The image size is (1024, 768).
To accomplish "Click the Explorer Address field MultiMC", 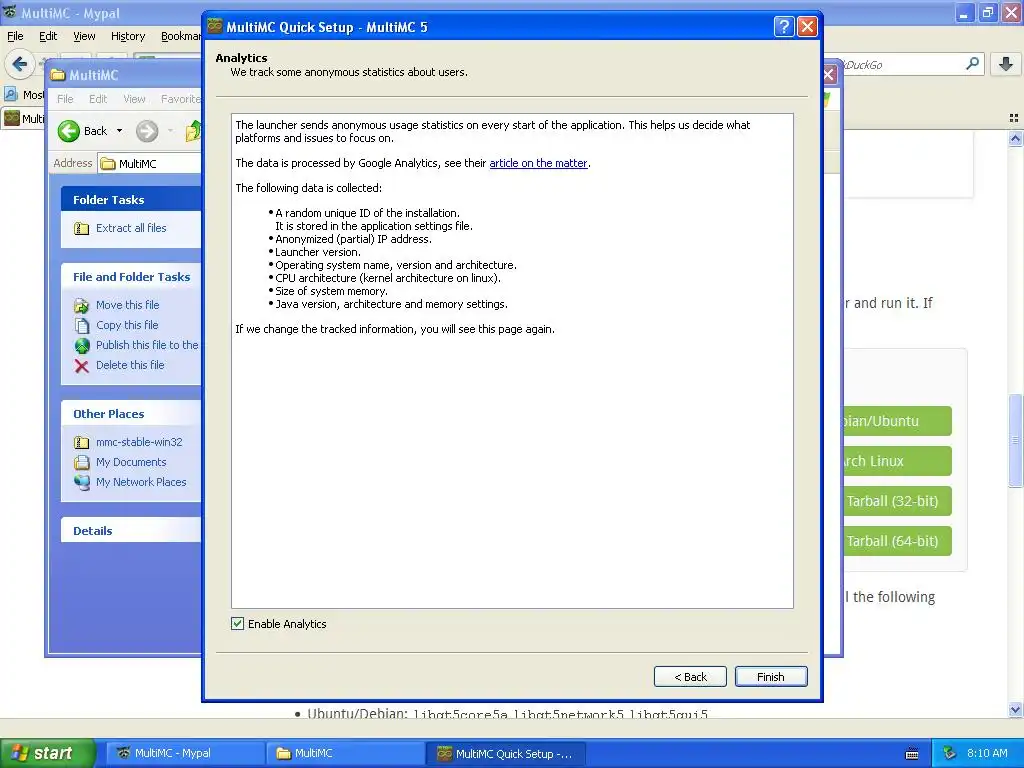I will click(x=150, y=163).
